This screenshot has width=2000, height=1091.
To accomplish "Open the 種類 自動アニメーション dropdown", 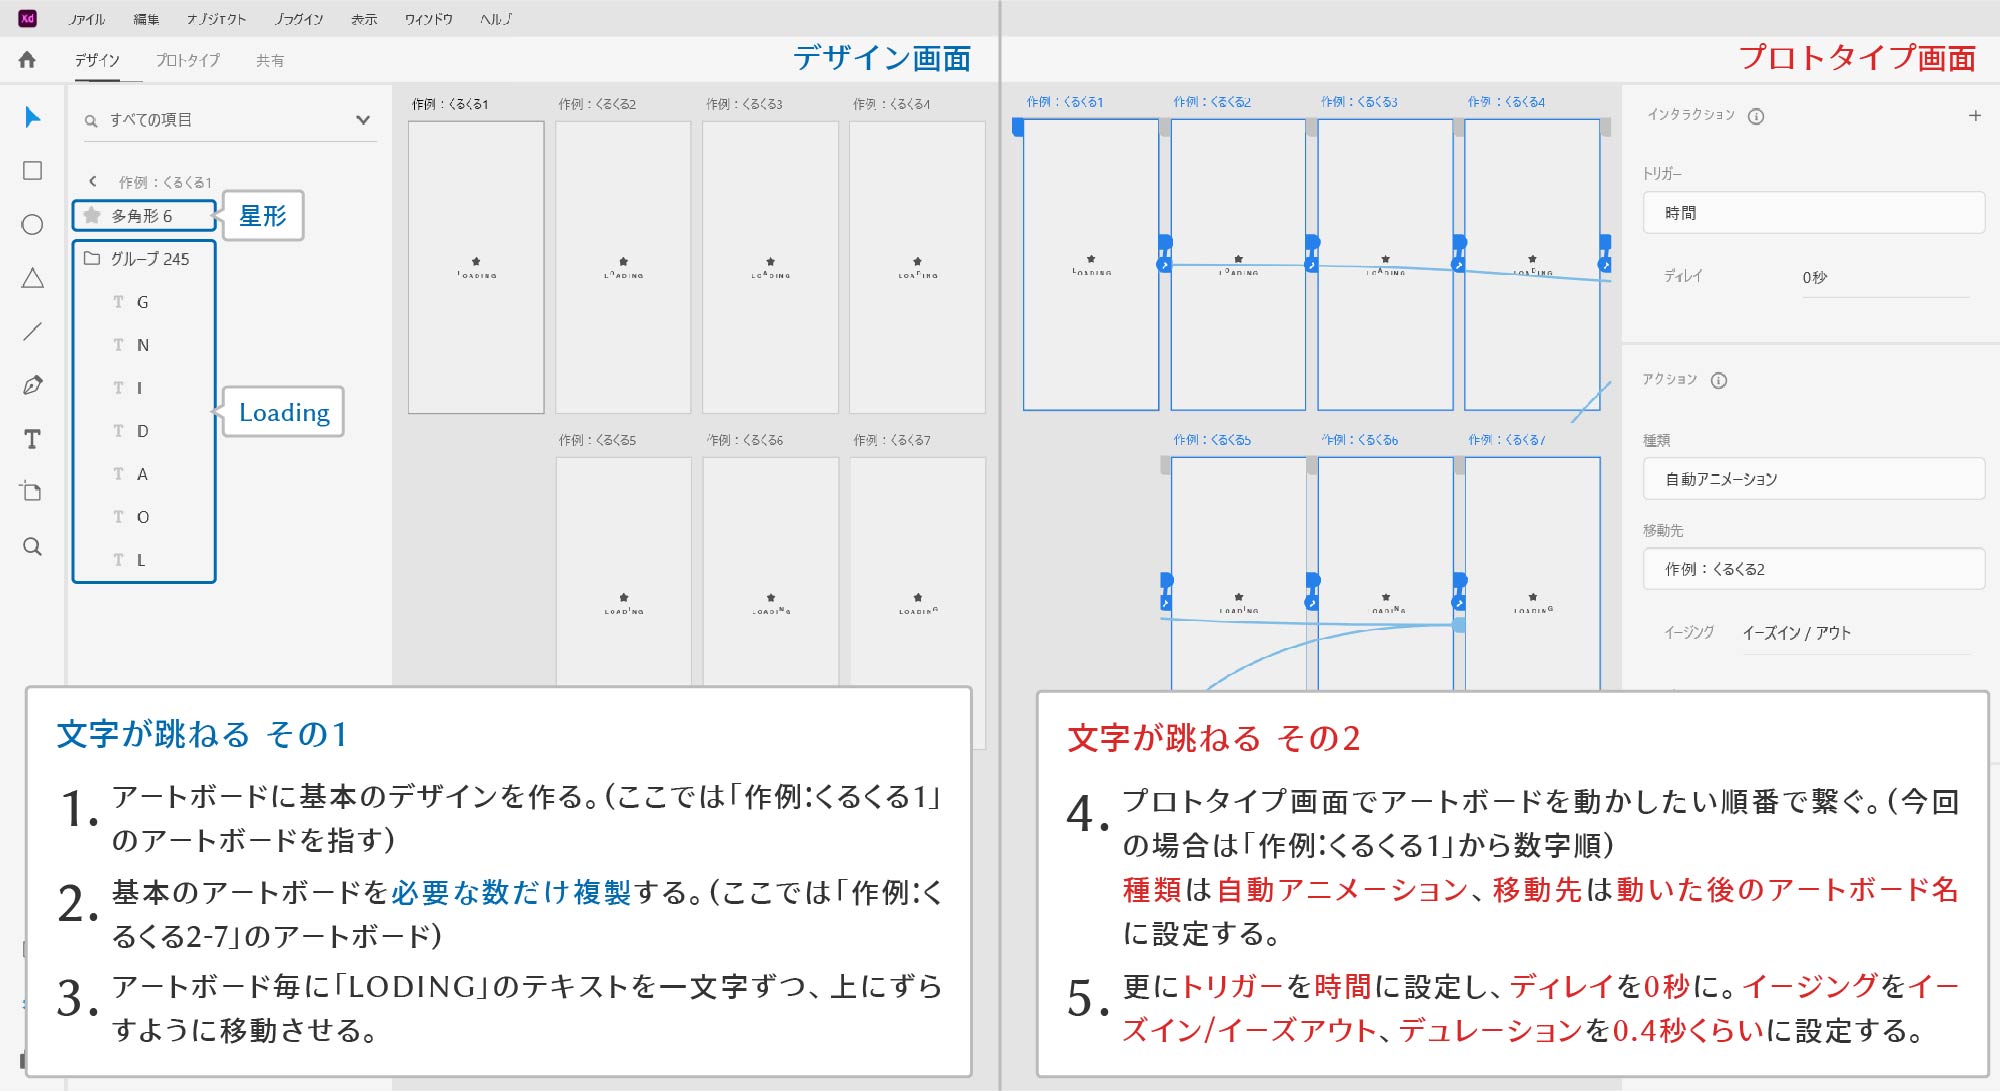I will (1812, 479).
